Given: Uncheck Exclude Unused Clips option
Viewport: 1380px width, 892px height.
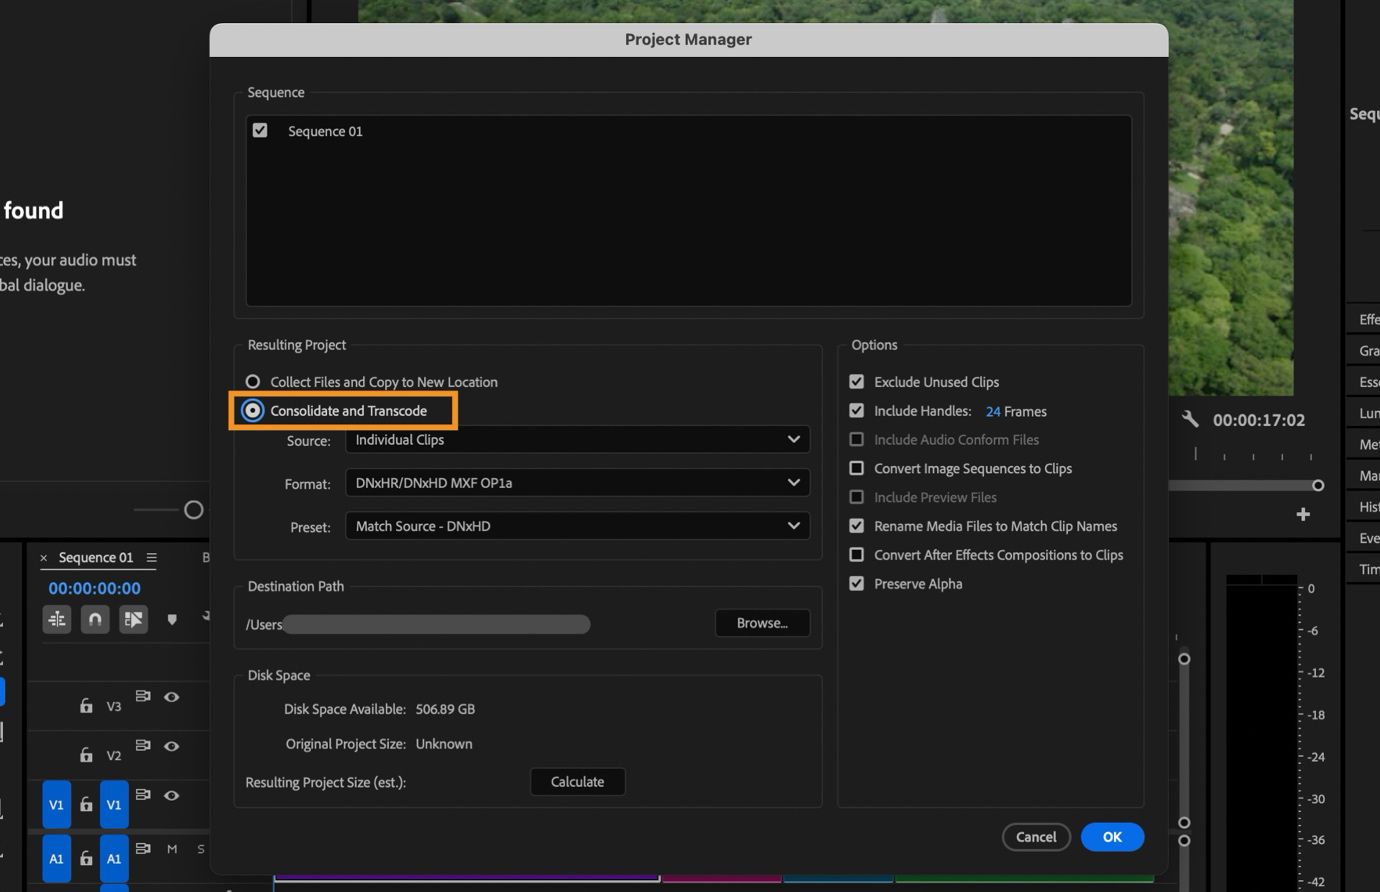Looking at the screenshot, I should [x=857, y=382].
